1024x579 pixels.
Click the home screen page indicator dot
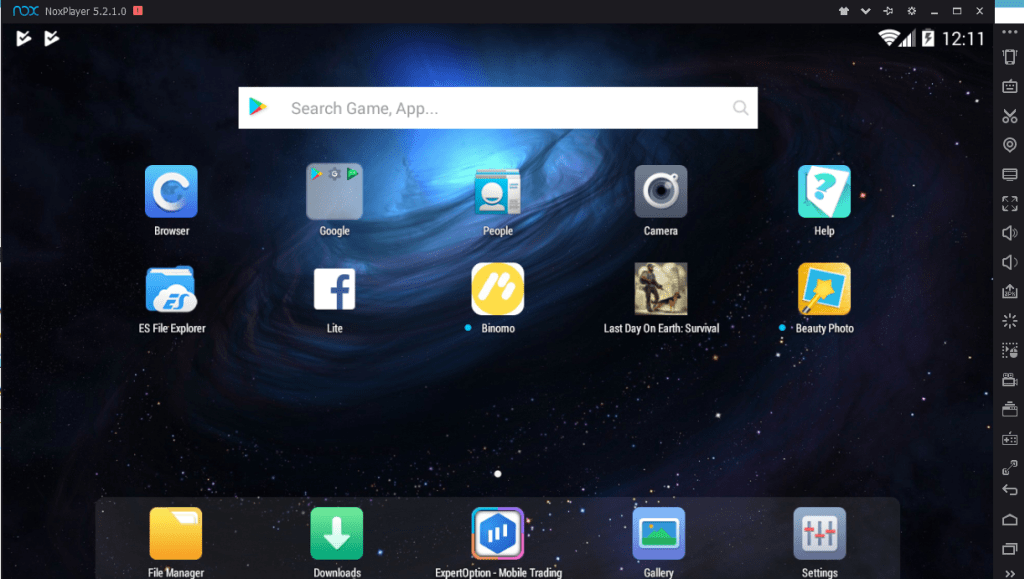click(x=498, y=474)
